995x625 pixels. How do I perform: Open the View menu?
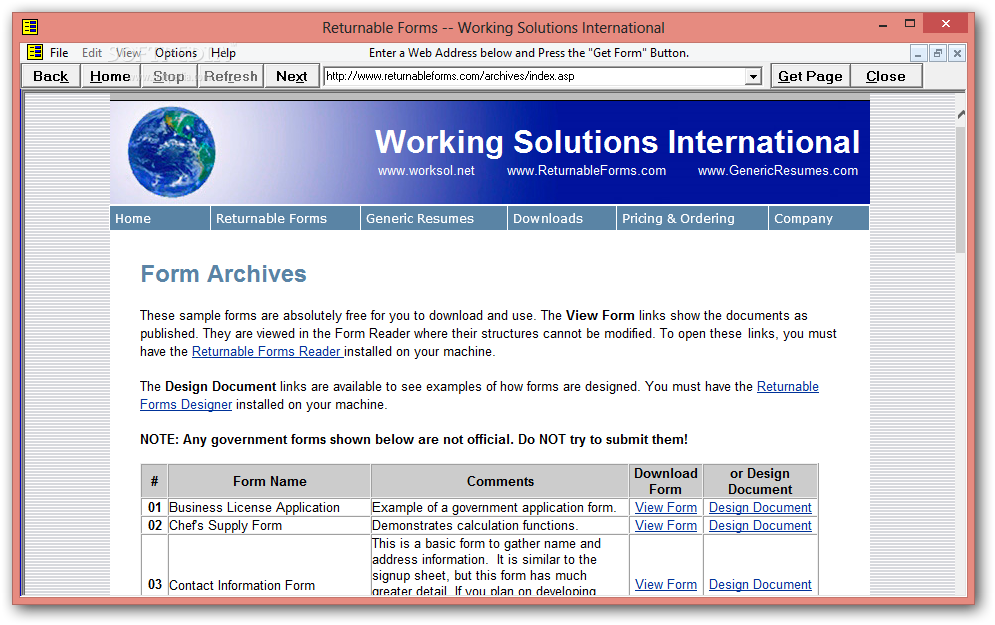coord(128,53)
